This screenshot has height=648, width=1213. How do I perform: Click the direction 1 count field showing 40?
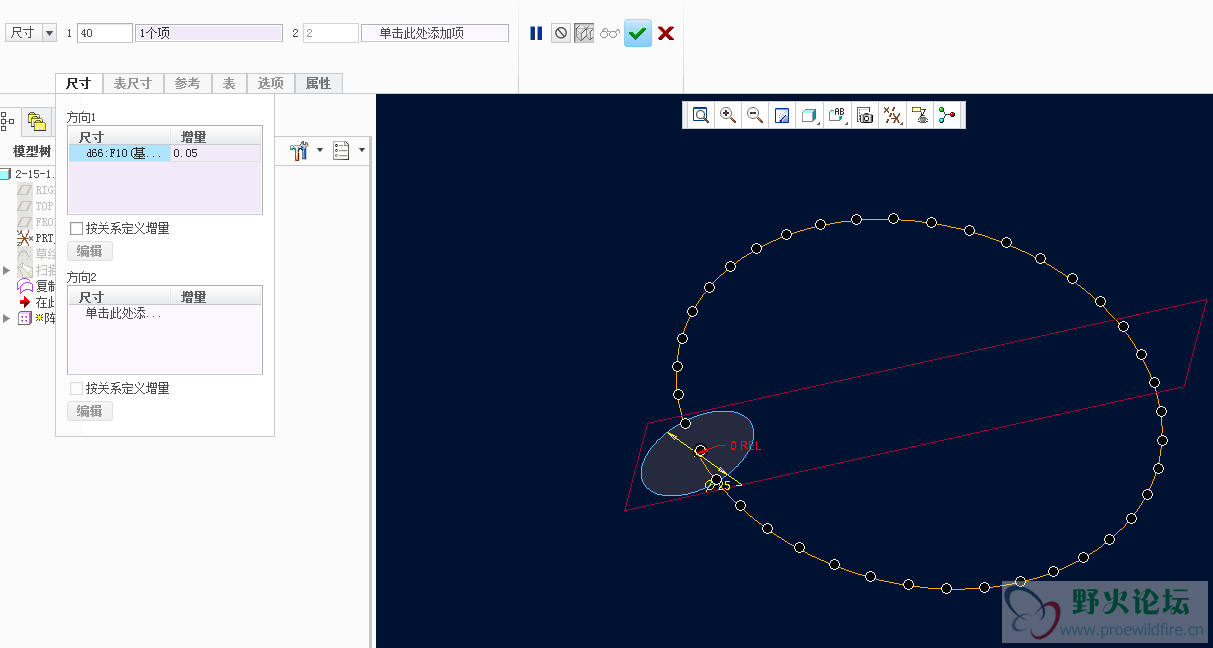click(105, 33)
